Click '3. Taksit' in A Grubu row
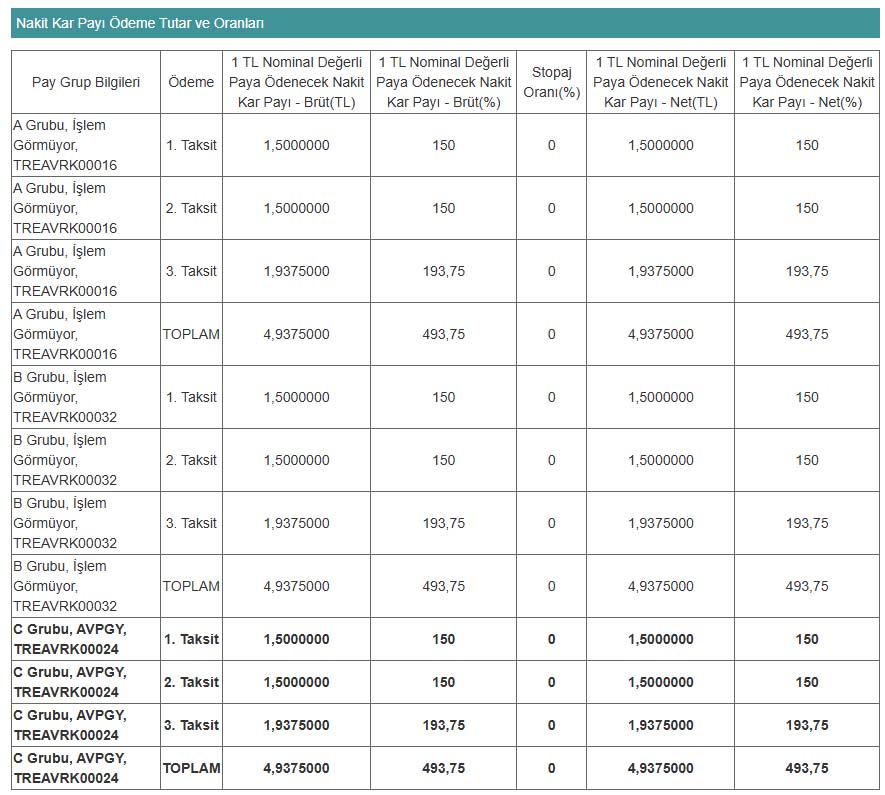The width and height of the screenshot is (885, 795). pyautogui.click(x=191, y=271)
